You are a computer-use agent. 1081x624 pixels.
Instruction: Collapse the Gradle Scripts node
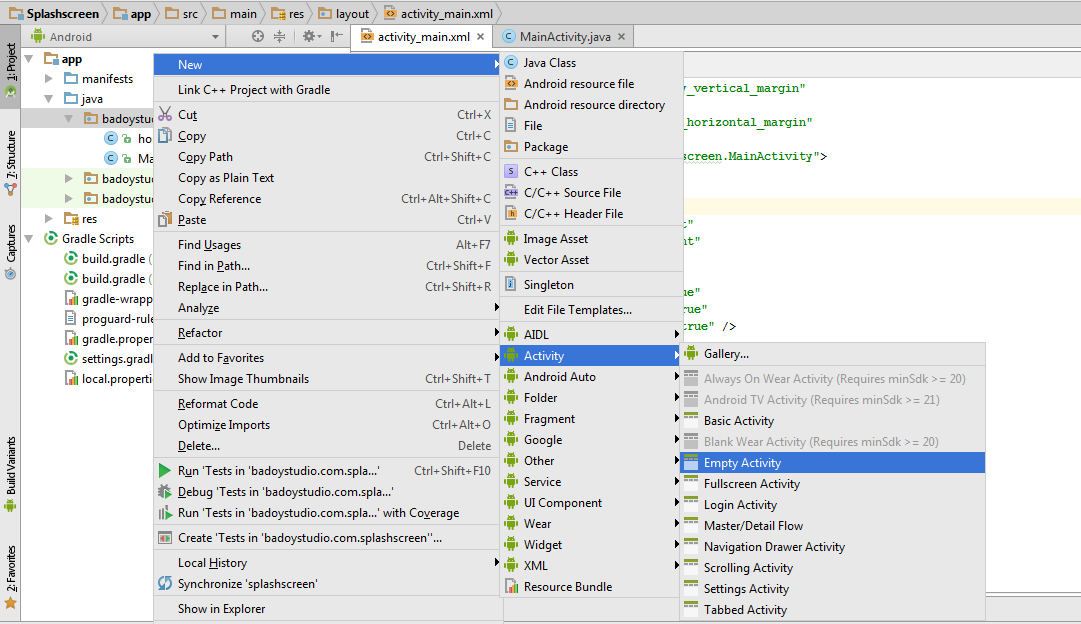coord(30,239)
